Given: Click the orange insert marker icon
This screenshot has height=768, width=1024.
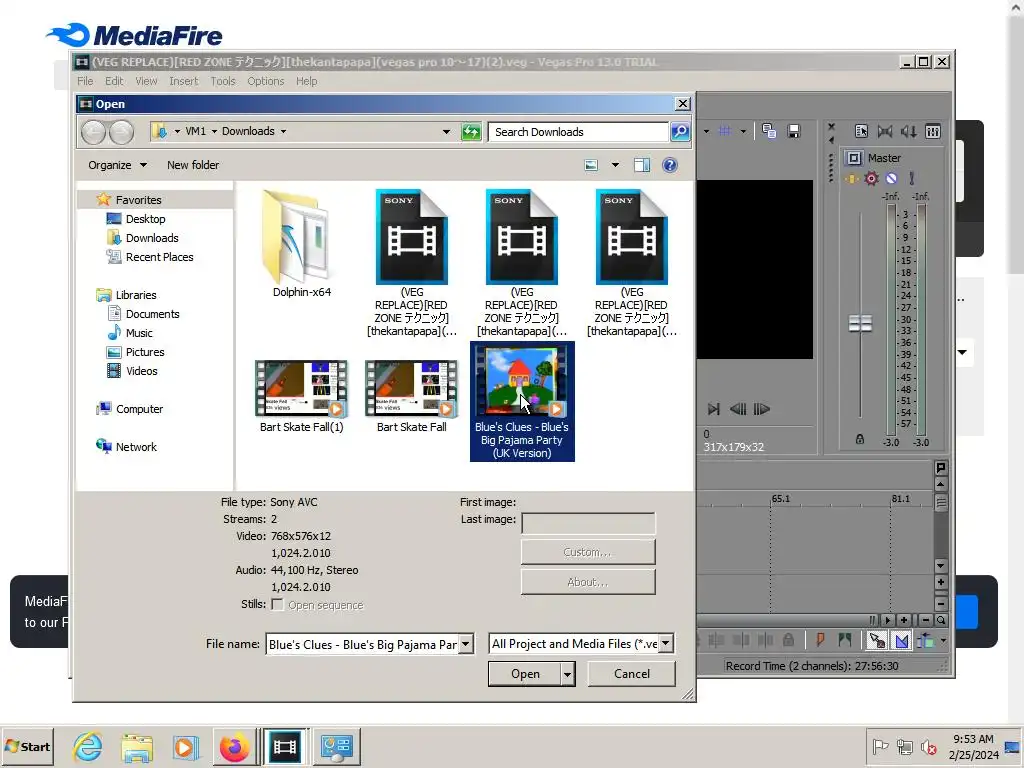Looking at the screenshot, I should tap(820, 640).
